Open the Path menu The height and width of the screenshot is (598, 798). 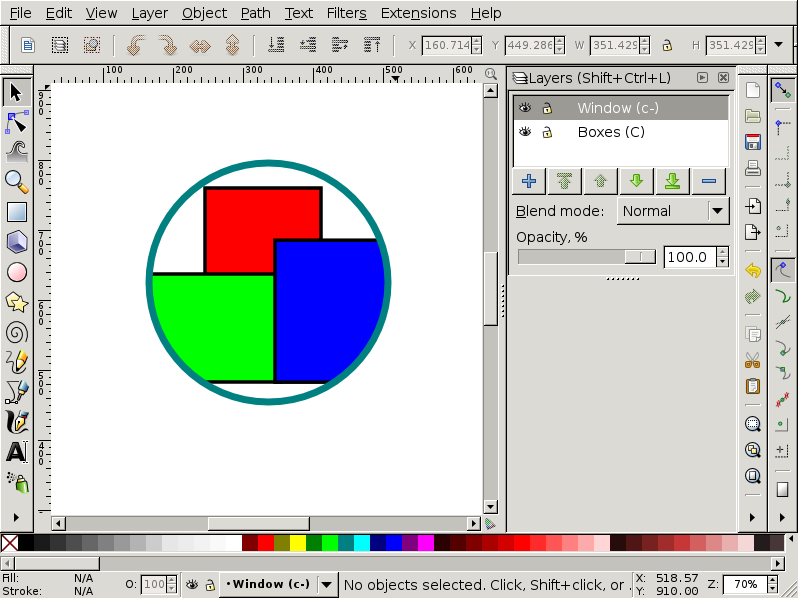(x=255, y=13)
